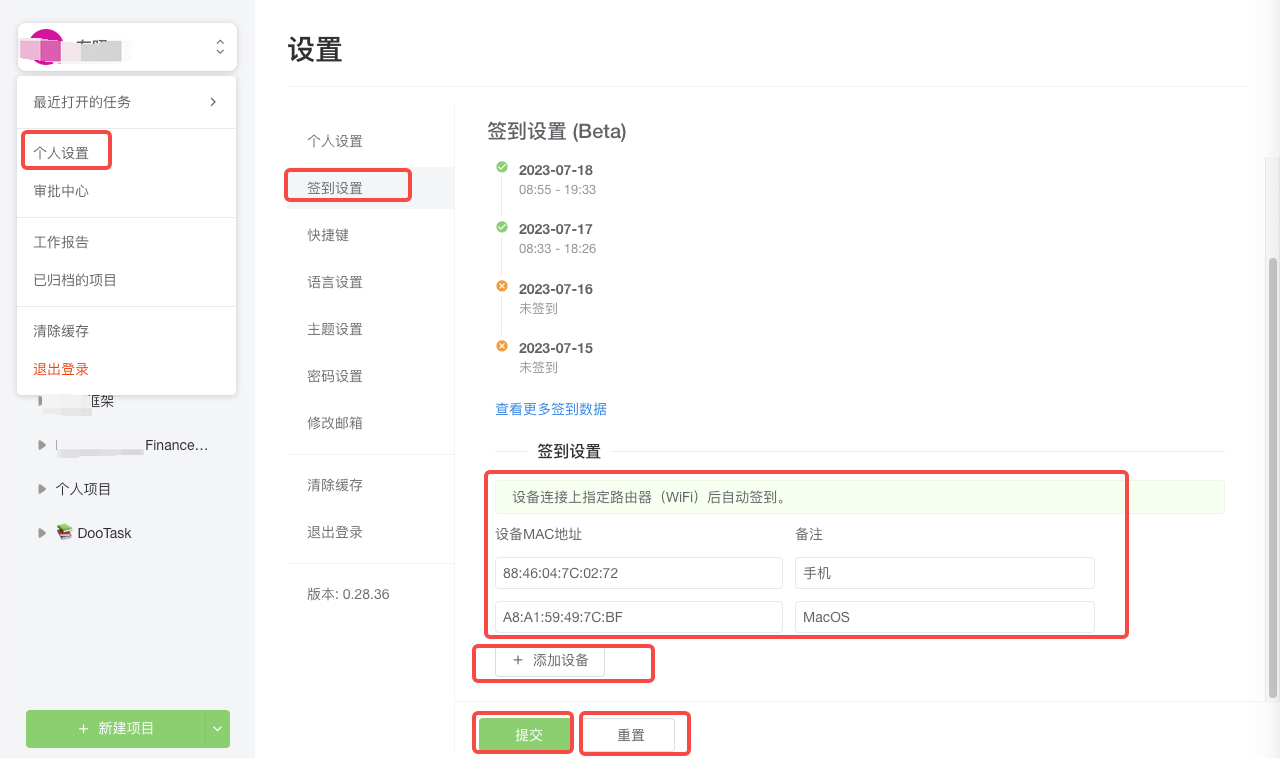The height and width of the screenshot is (758, 1280).
Task: Expand the Finance project in the sidebar
Action: (41, 445)
